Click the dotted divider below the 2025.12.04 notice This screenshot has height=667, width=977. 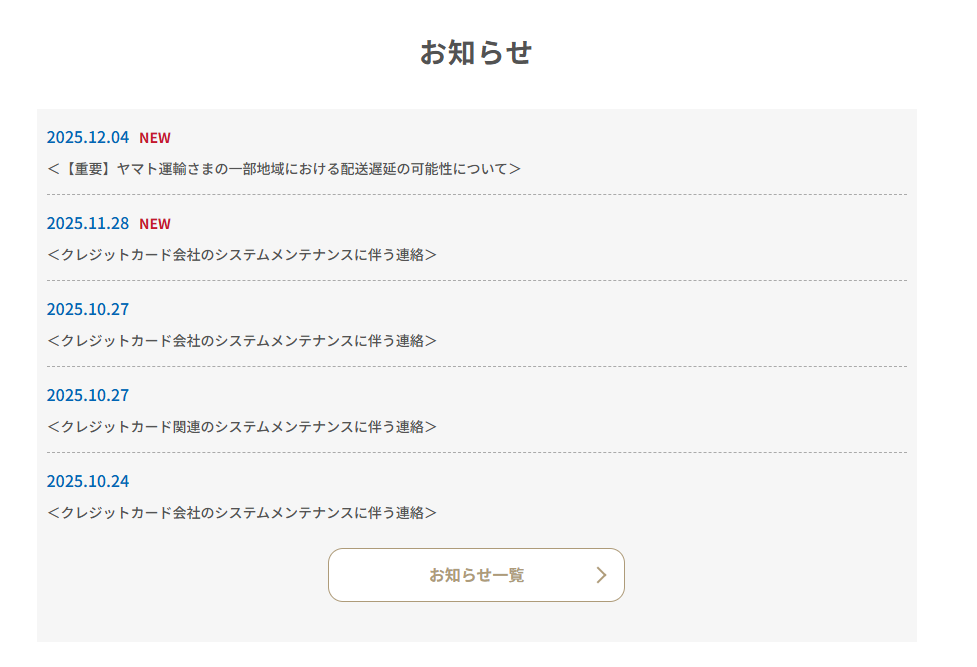click(x=476, y=194)
